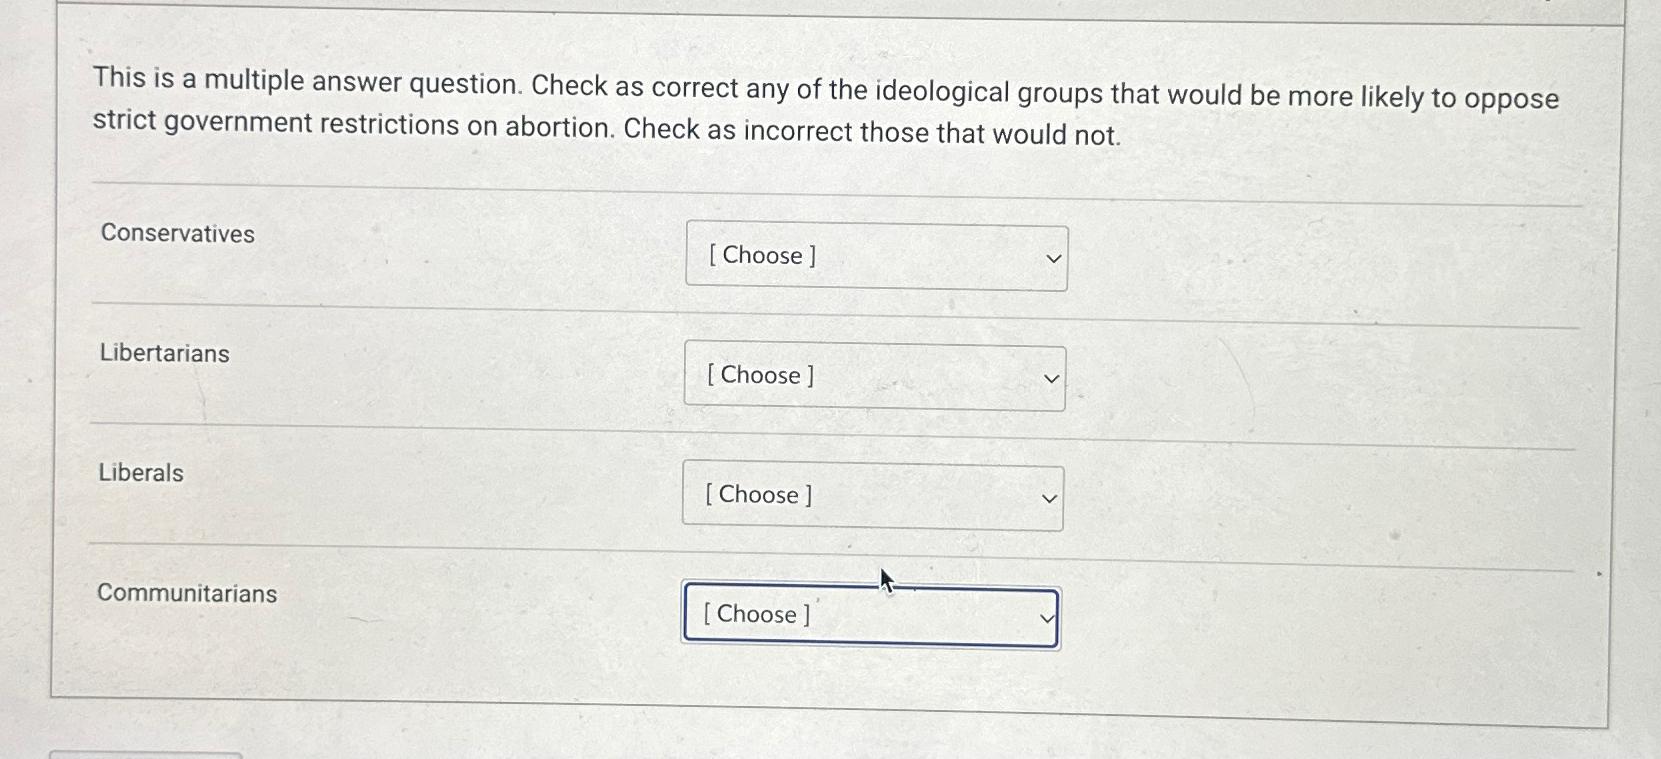Click inside the Liberals answer selector

(x=871, y=496)
